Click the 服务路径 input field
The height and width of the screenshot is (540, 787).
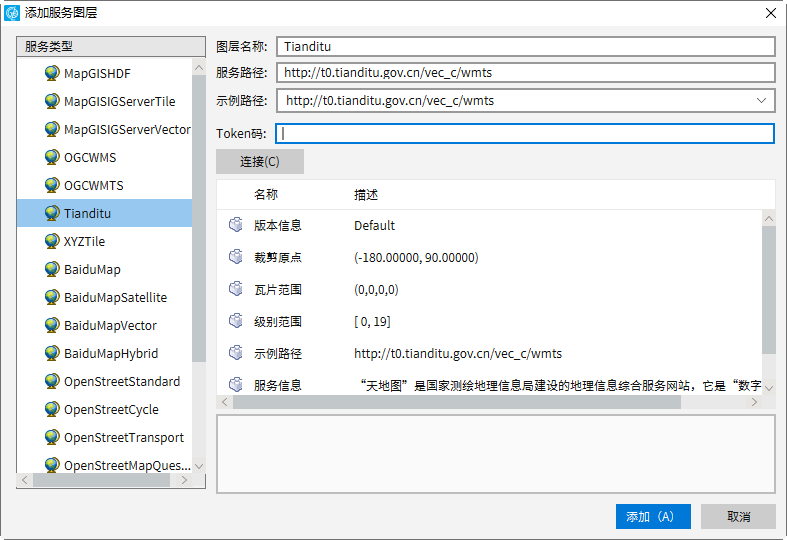pyautogui.click(x=526, y=73)
